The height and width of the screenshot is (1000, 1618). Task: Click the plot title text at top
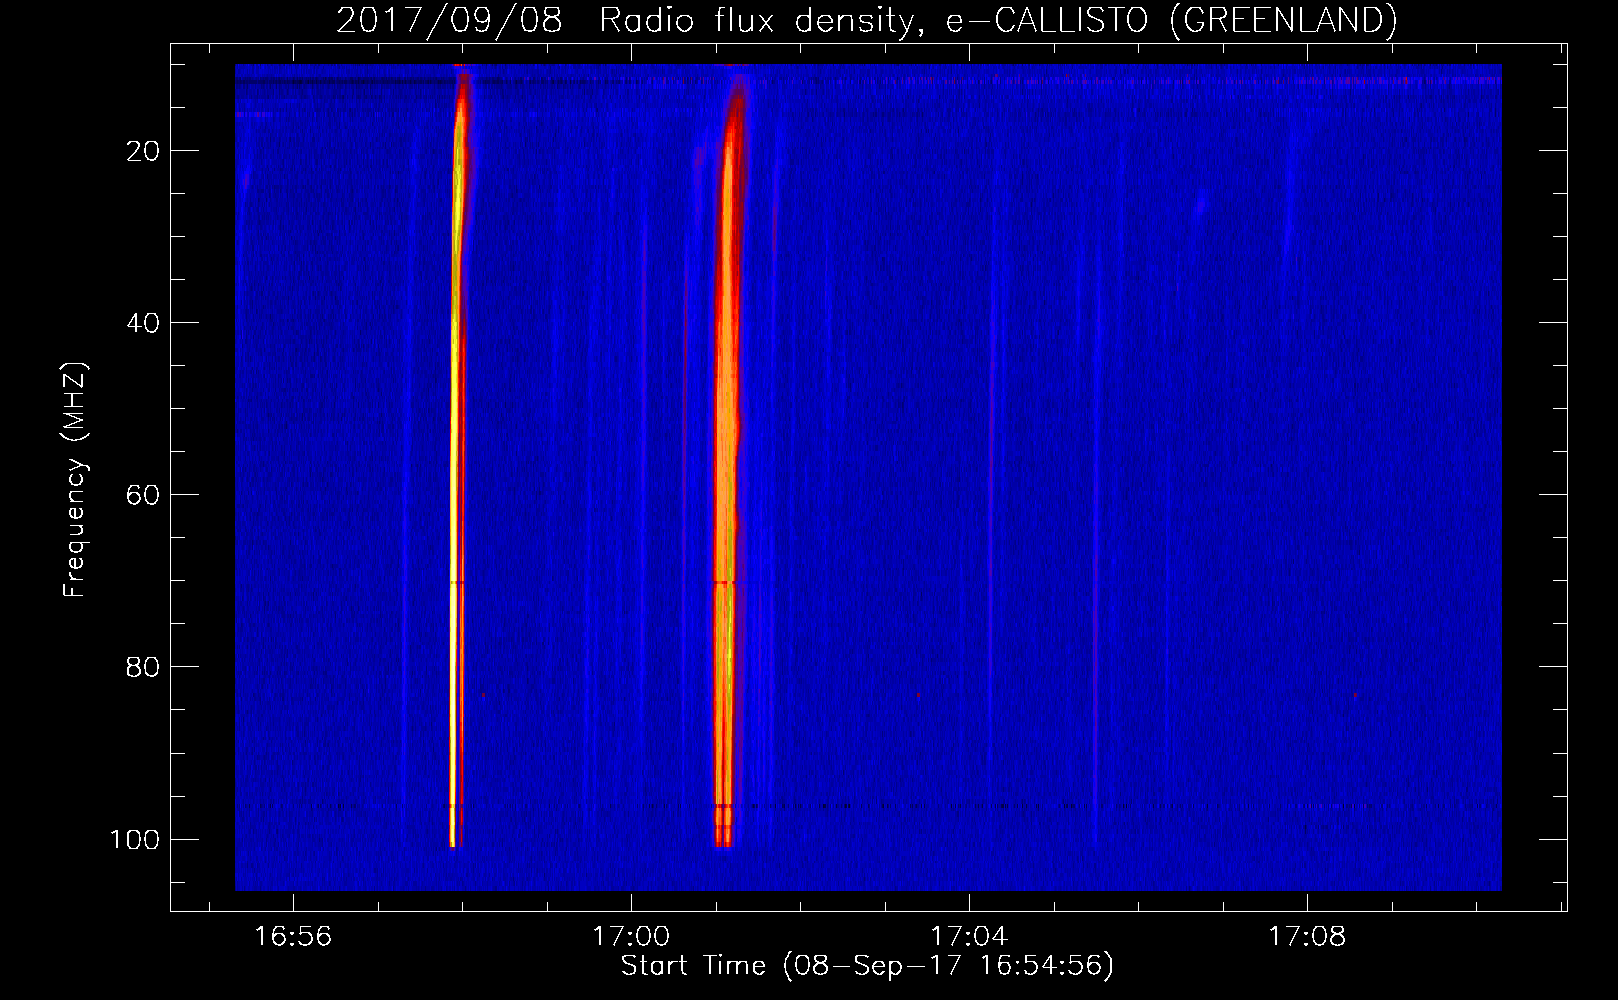[866, 20]
